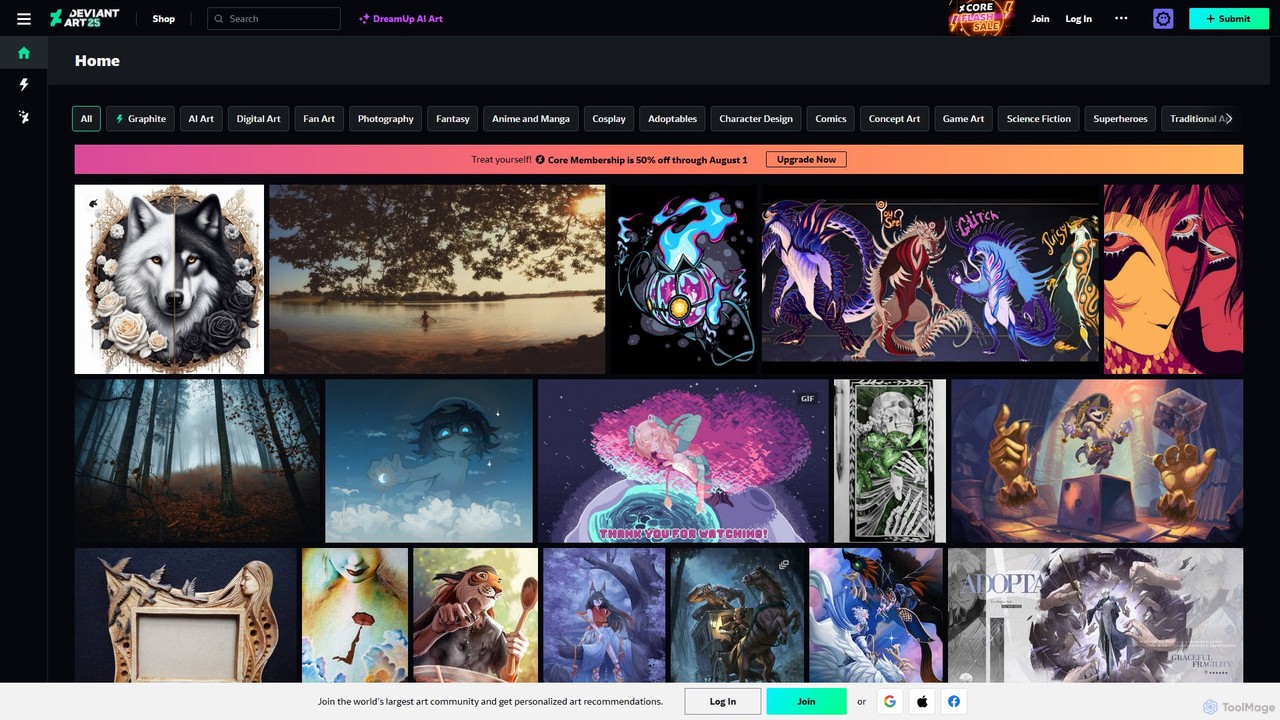Sign in with the Google icon
The image size is (1280, 720).
tap(889, 701)
